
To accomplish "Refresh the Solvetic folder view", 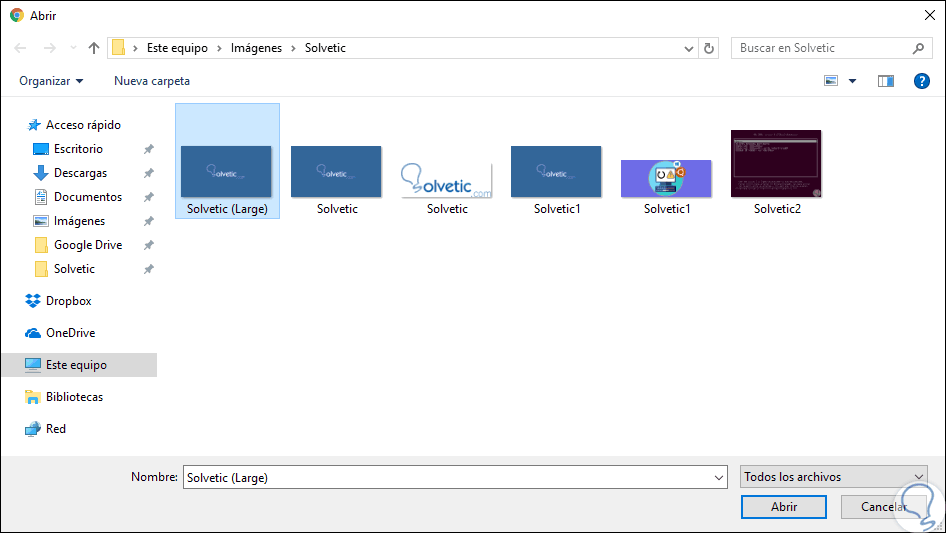I will pyautogui.click(x=709, y=48).
